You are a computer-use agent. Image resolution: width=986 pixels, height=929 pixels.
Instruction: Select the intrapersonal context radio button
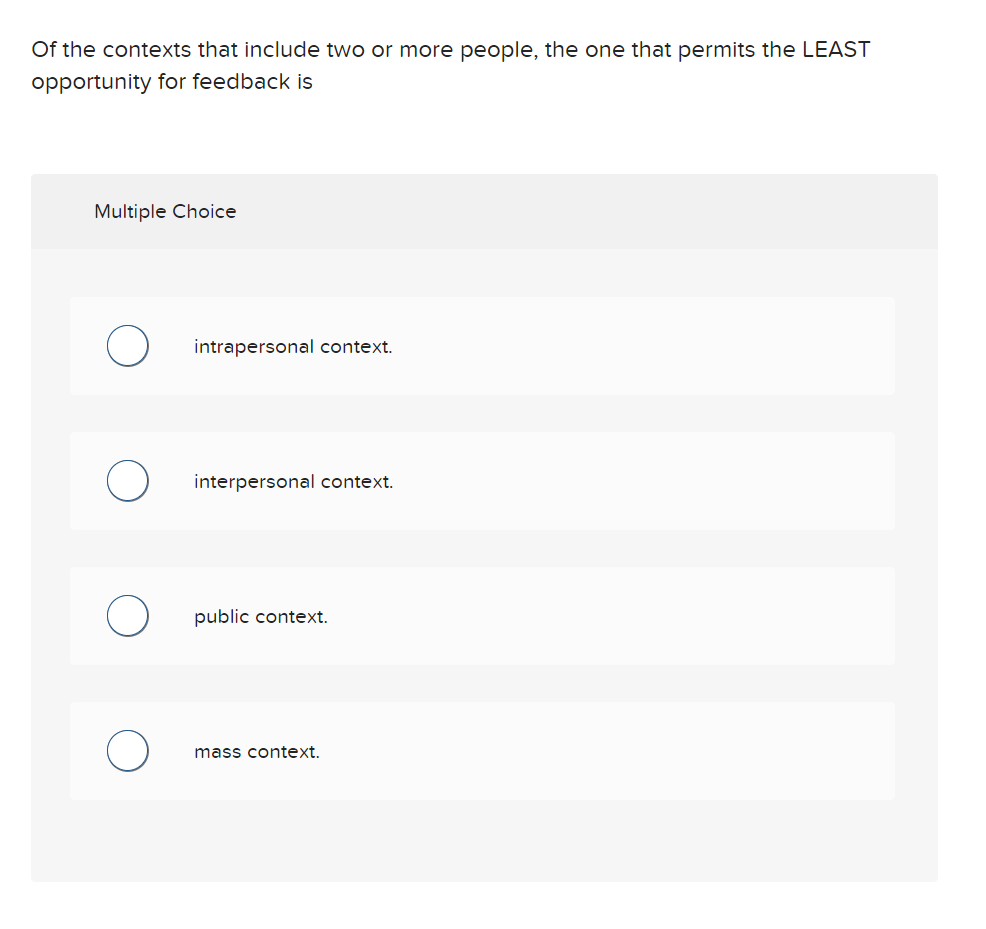127,345
